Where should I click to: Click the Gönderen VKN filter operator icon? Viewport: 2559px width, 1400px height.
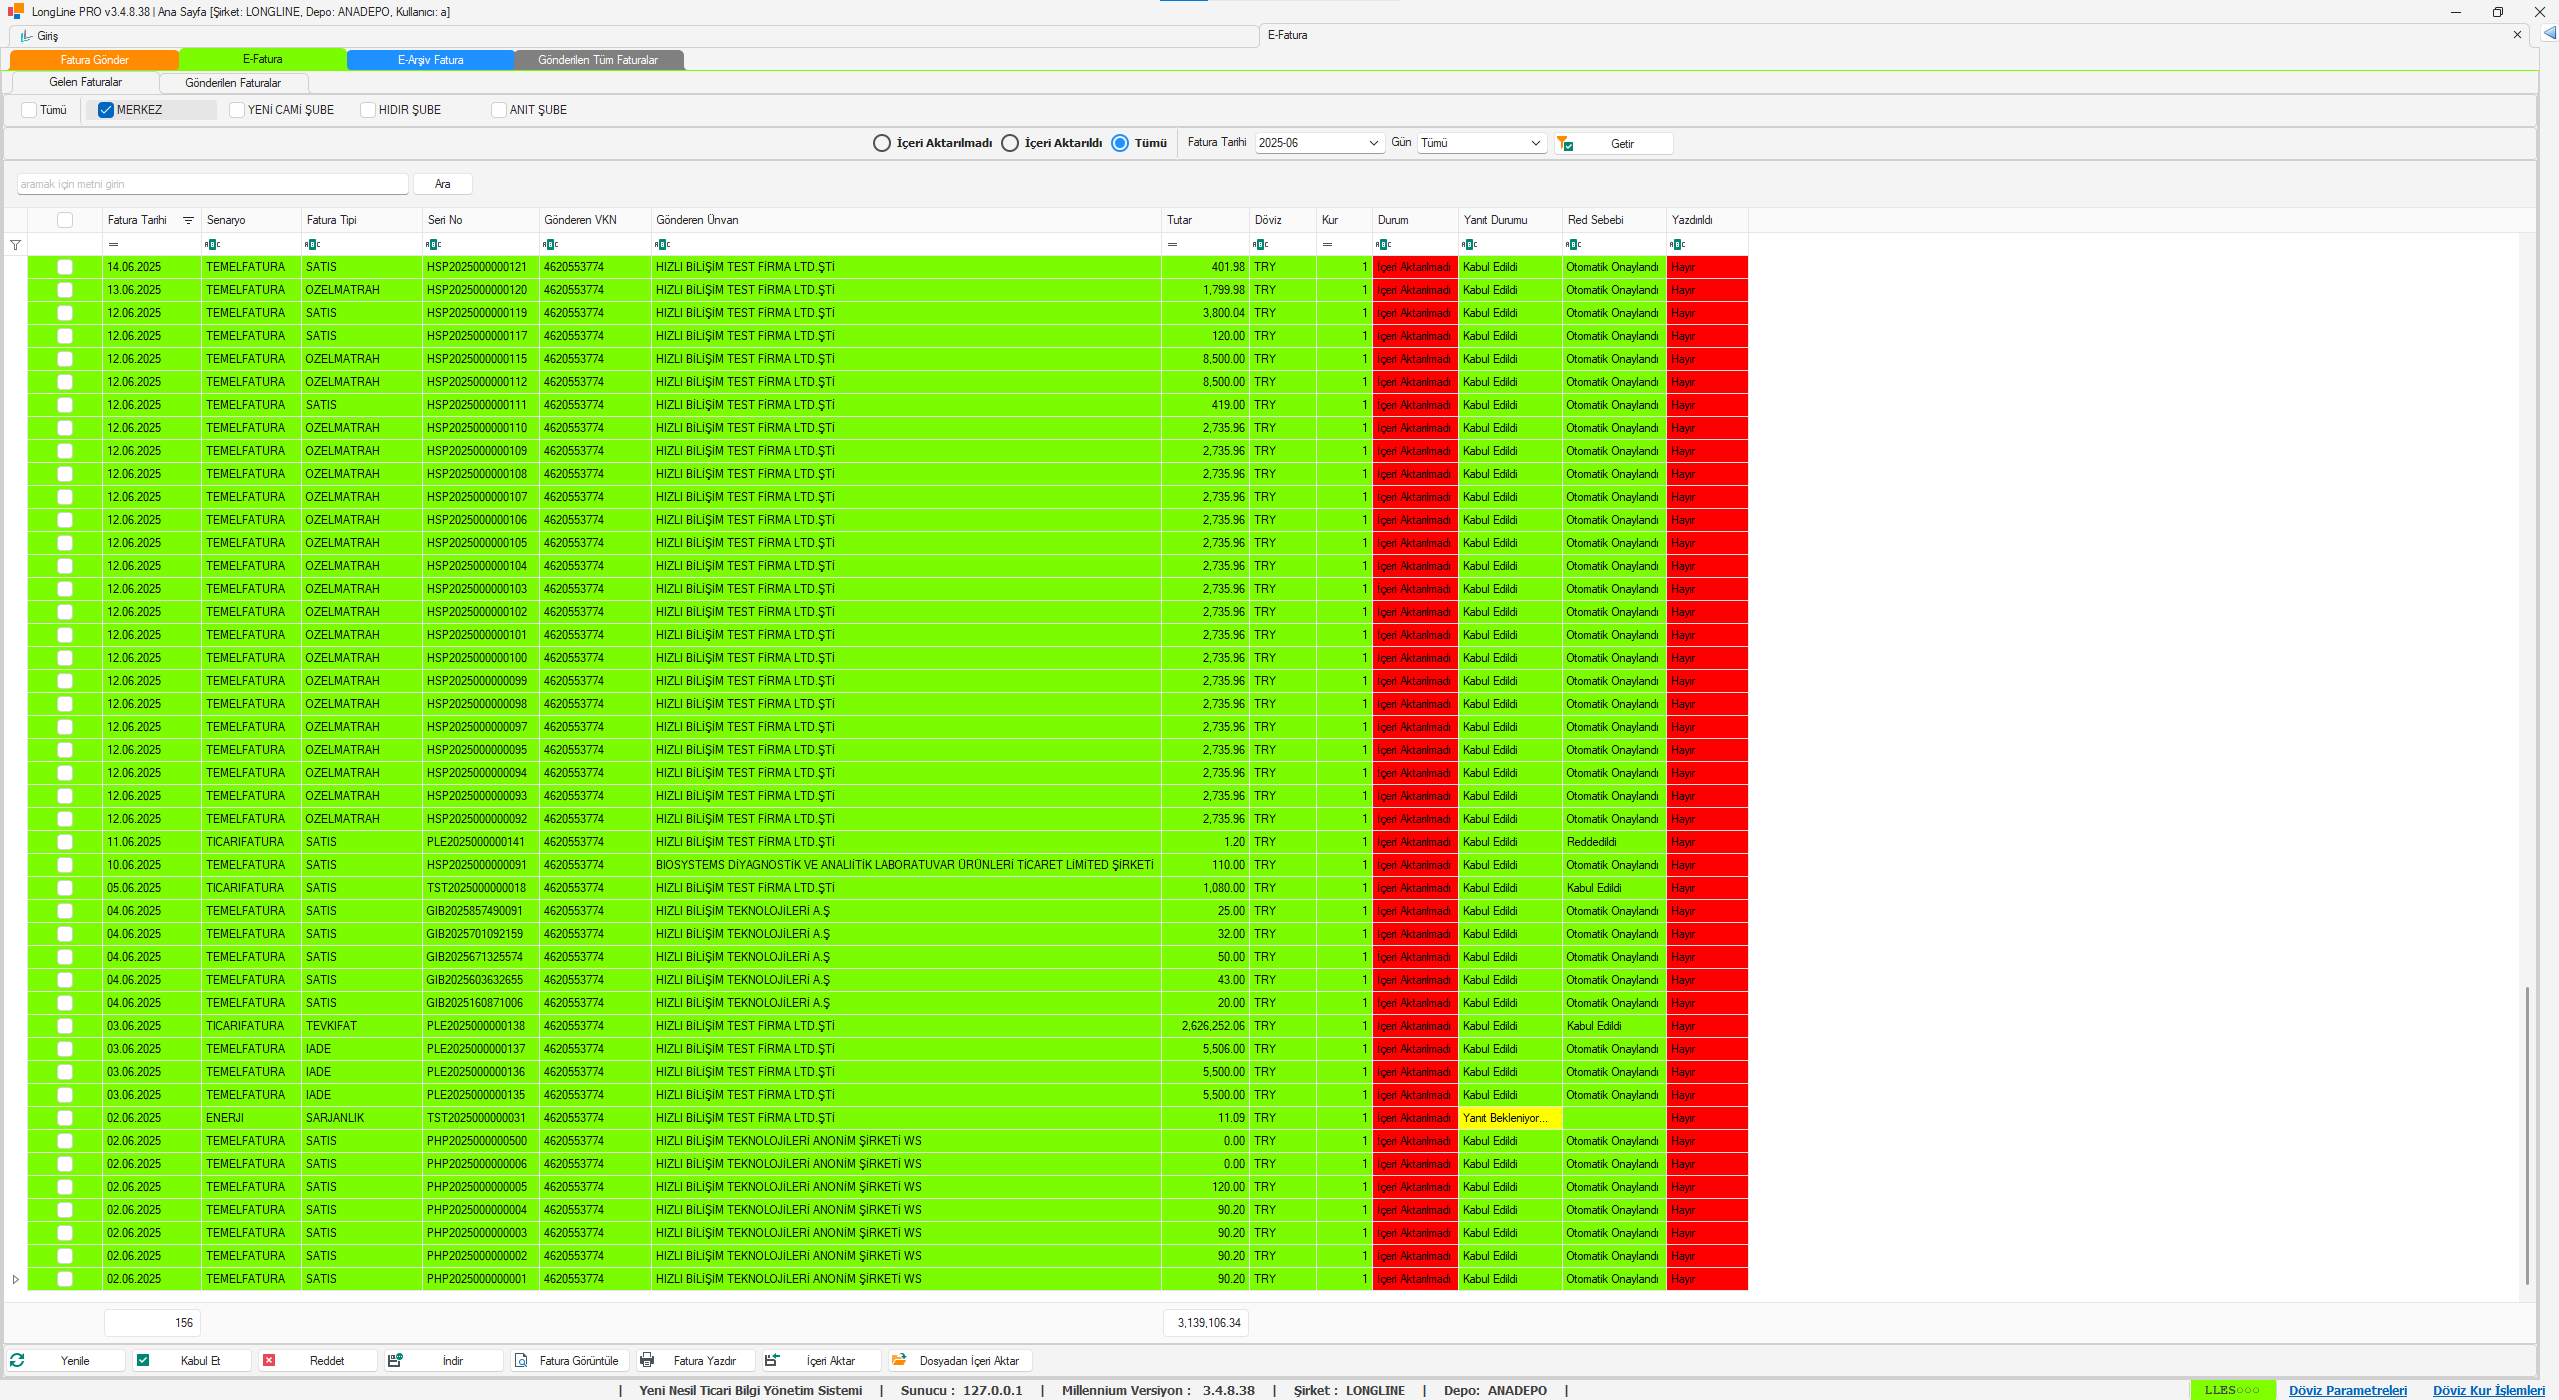click(x=550, y=245)
